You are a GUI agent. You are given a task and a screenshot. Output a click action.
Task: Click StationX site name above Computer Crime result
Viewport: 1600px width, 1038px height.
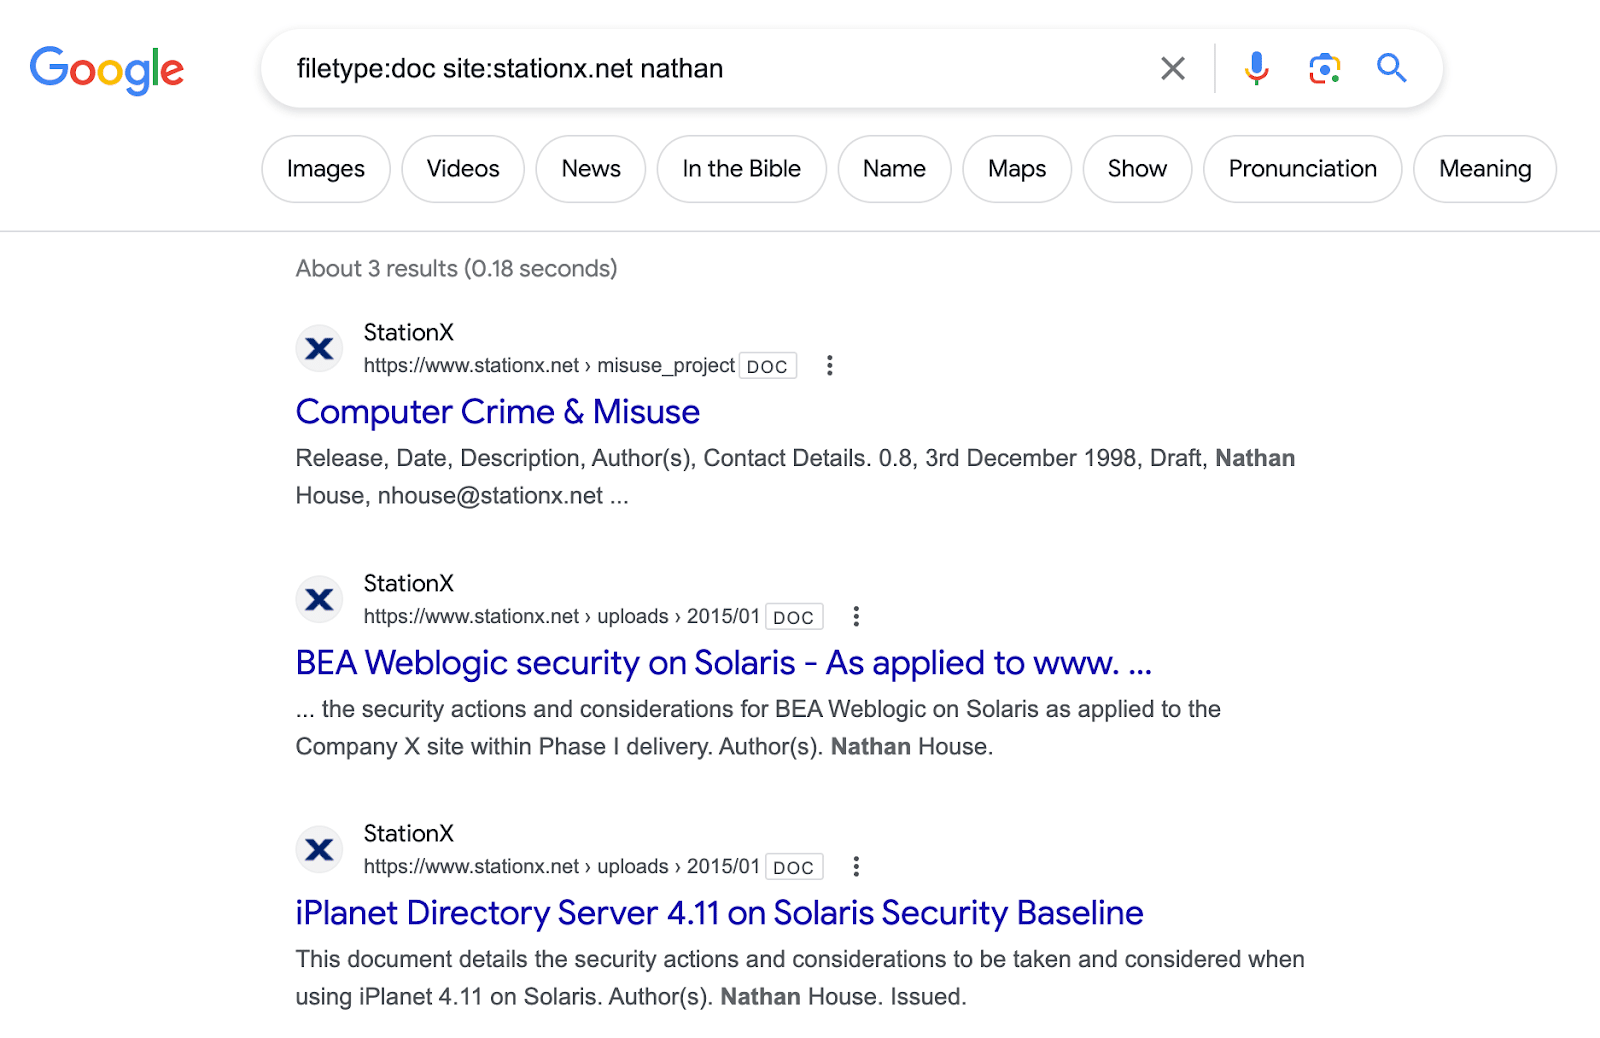tap(409, 333)
